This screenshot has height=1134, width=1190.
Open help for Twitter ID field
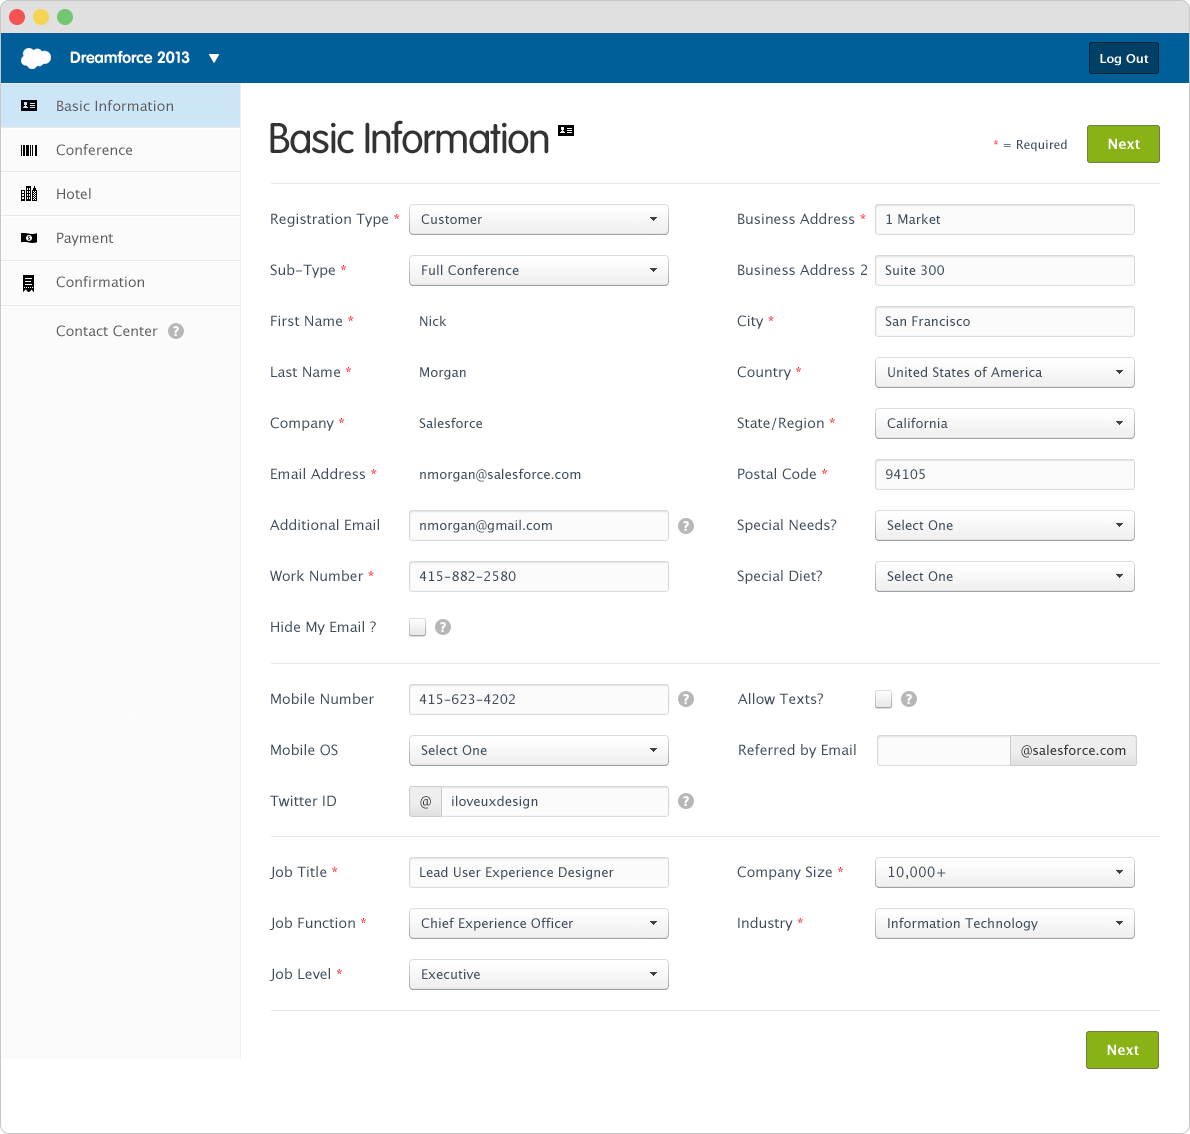point(686,801)
